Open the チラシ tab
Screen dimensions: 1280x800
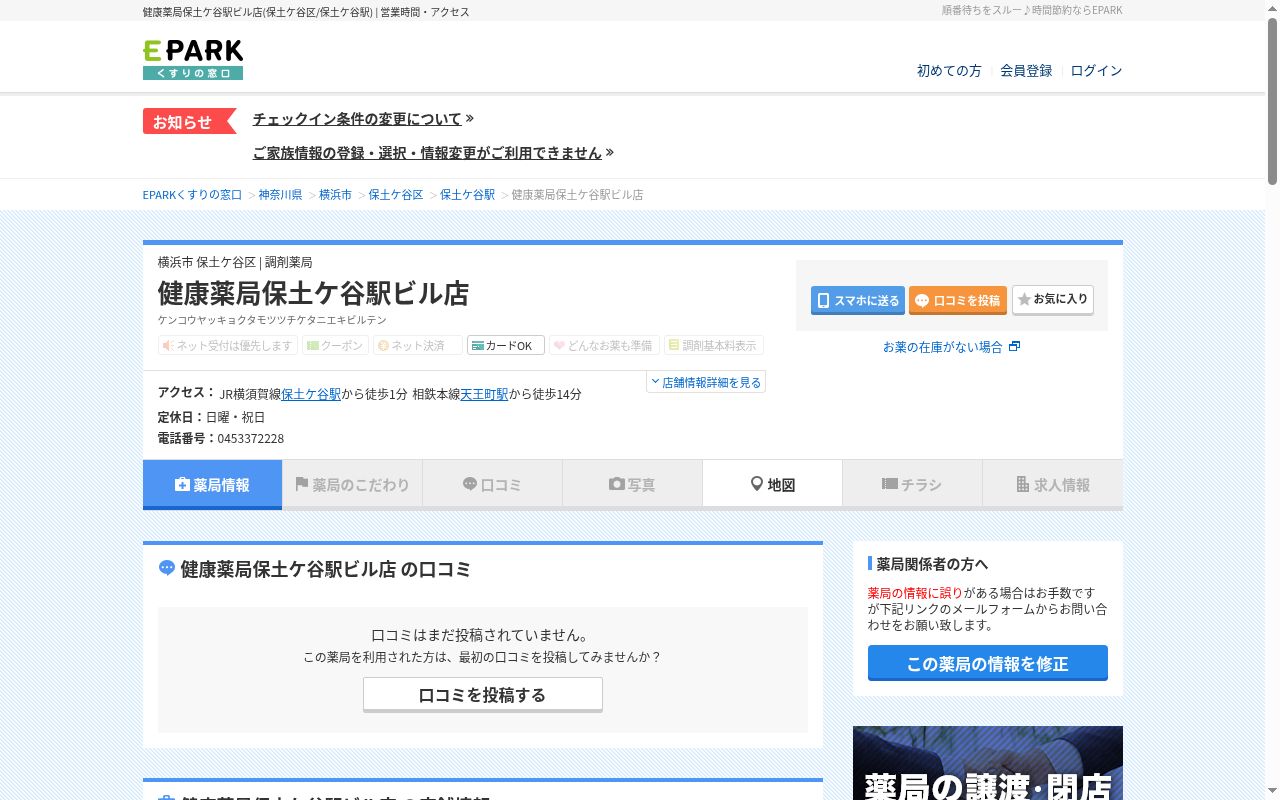[x=912, y=485]
